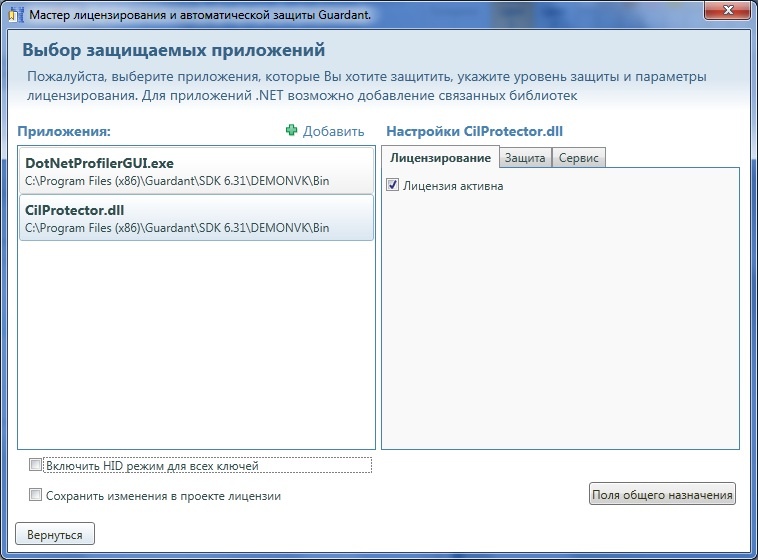Tick Сохранить изменения в проекте лицензии
Image resolution: width=758 pixels, height=560 pixels.
click(37, 495)
